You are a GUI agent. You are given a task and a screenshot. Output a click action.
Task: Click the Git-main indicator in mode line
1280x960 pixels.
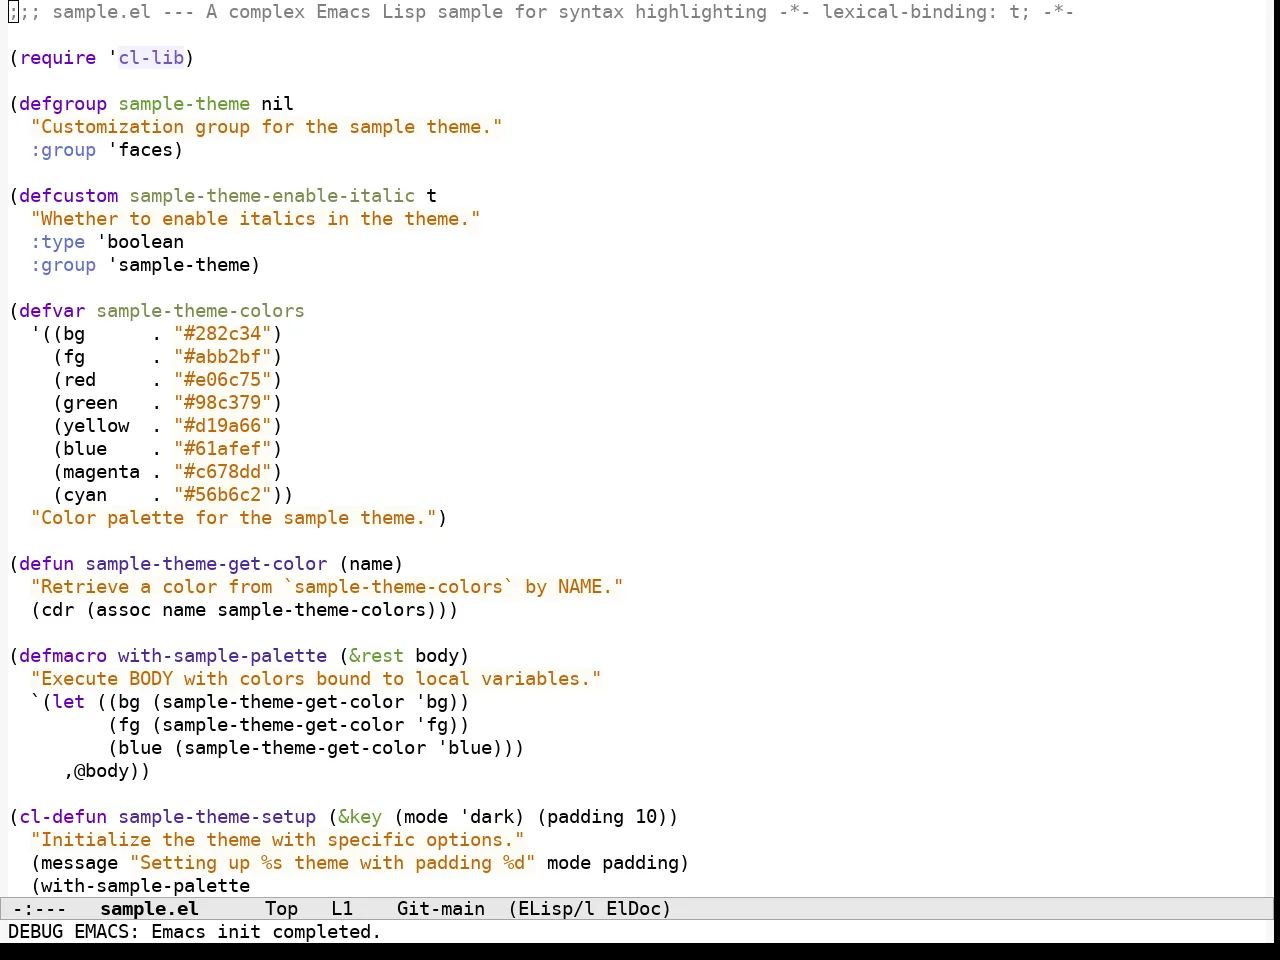point(441,909)
